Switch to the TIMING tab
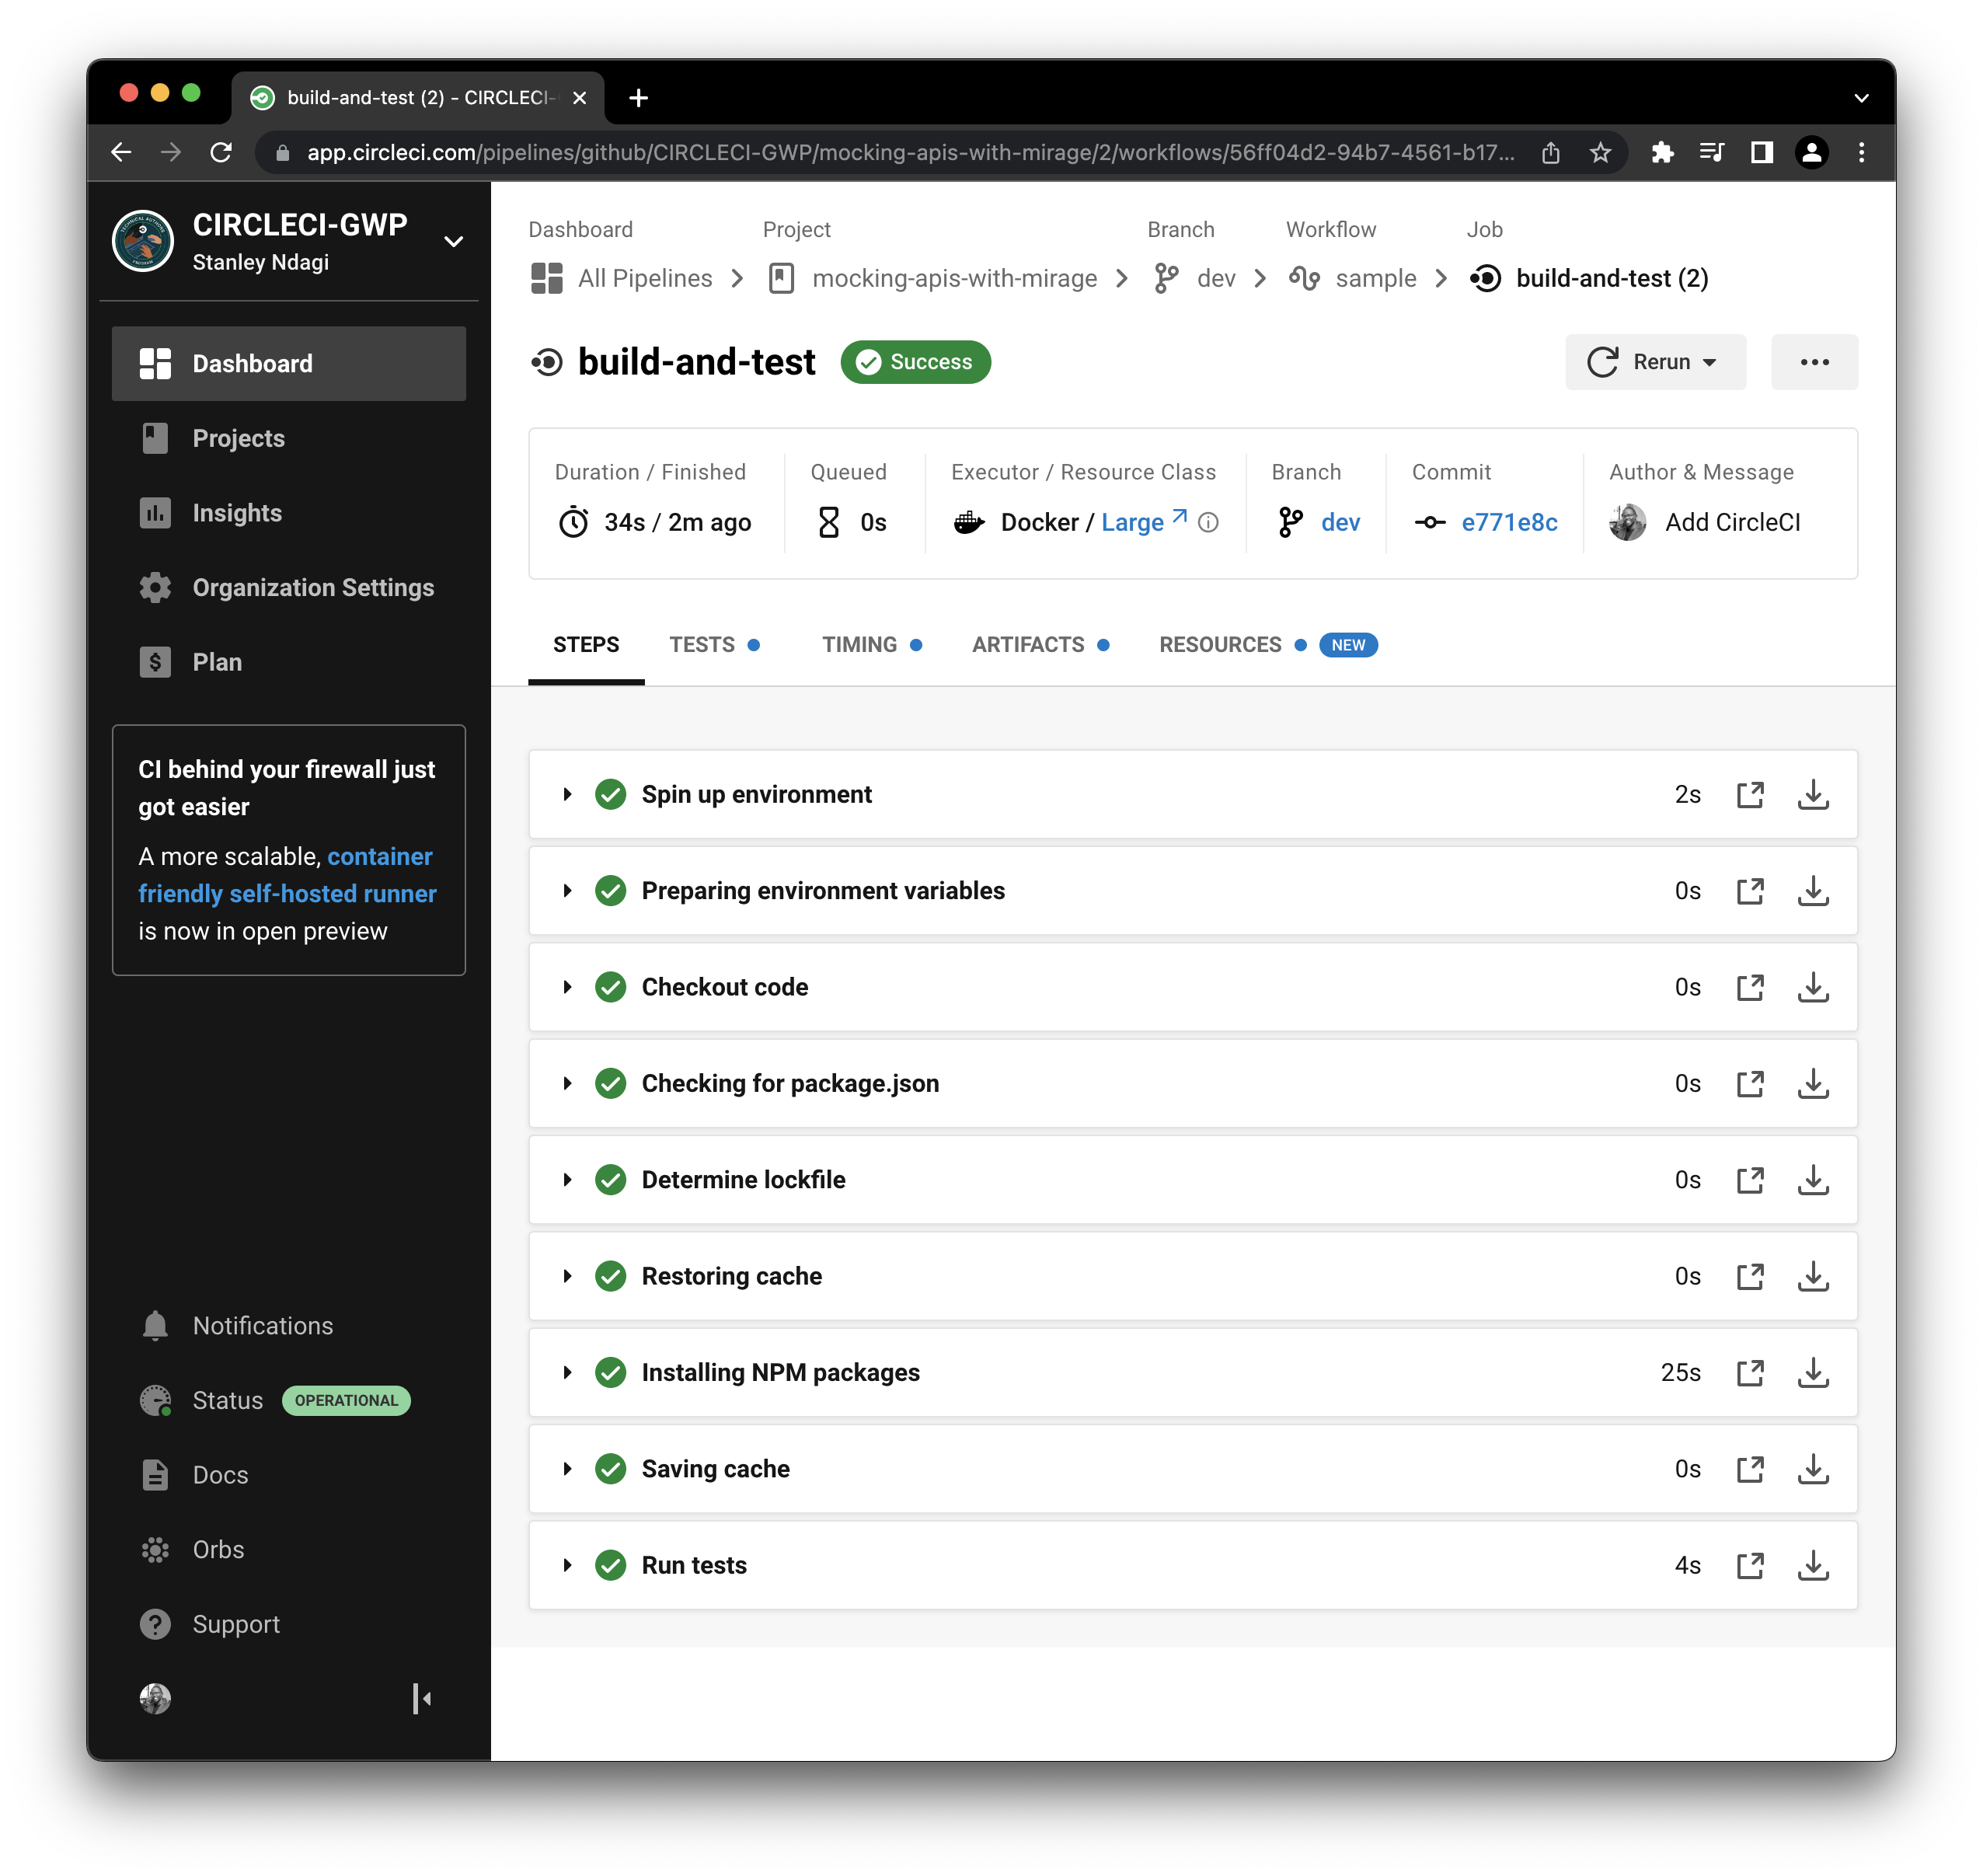1983x1876 pixels. coord(860,644)
